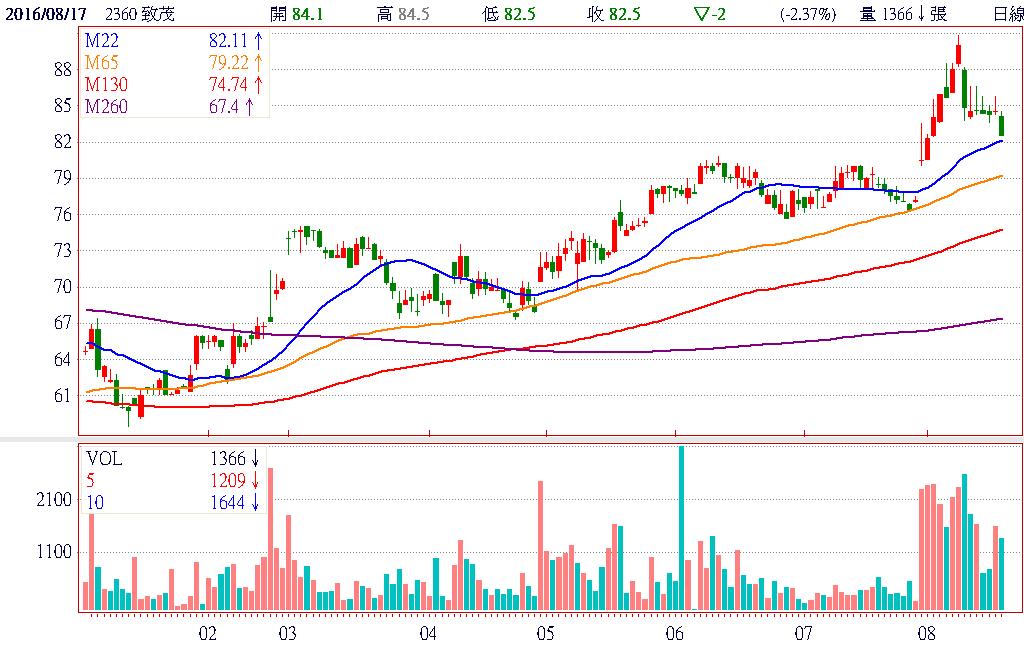Select the 08 month marker on time axis
This screenshot has width=1024, height=662.
927,634
